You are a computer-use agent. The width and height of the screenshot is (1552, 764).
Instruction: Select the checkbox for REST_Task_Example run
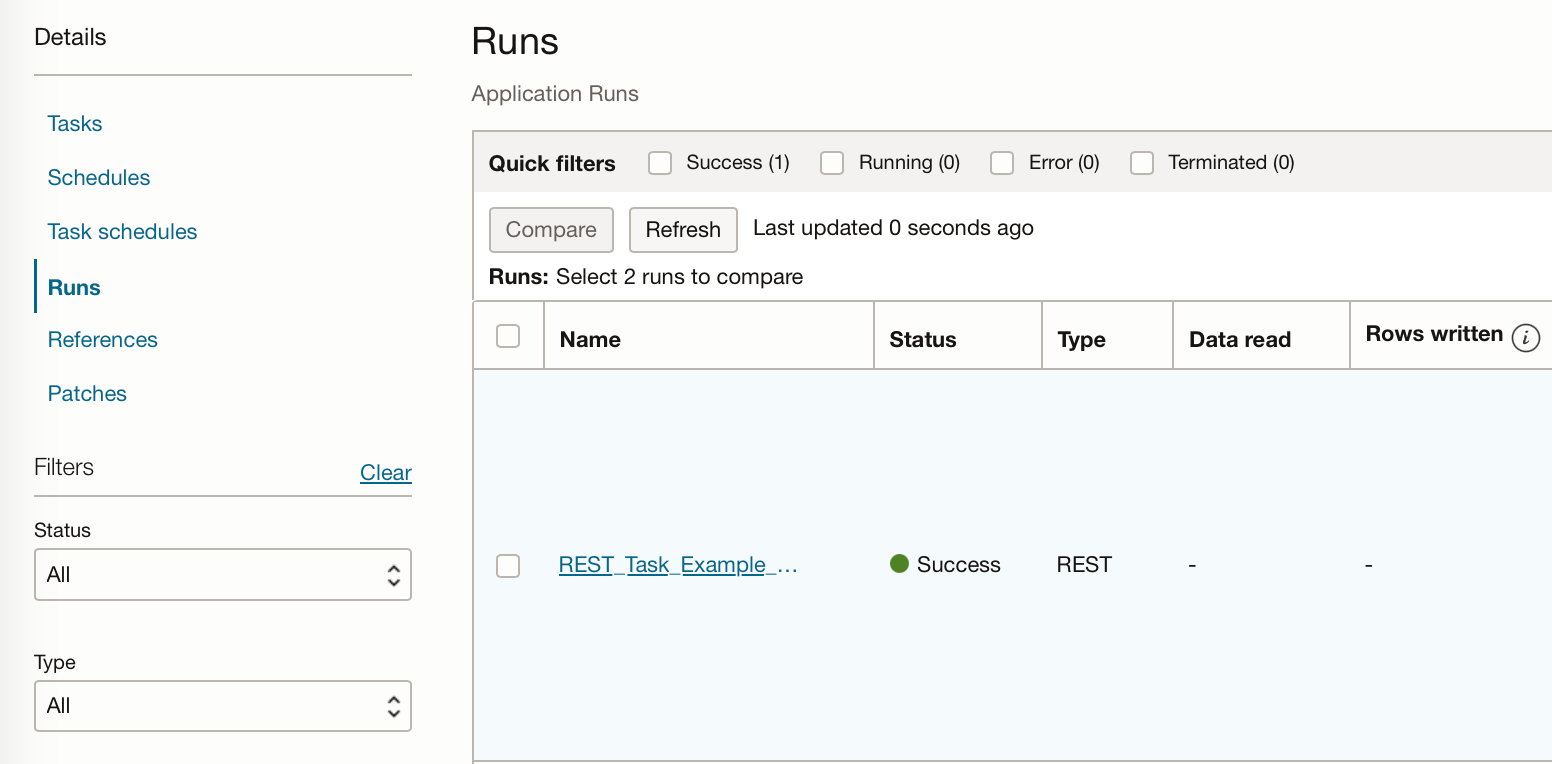(508, 565)
